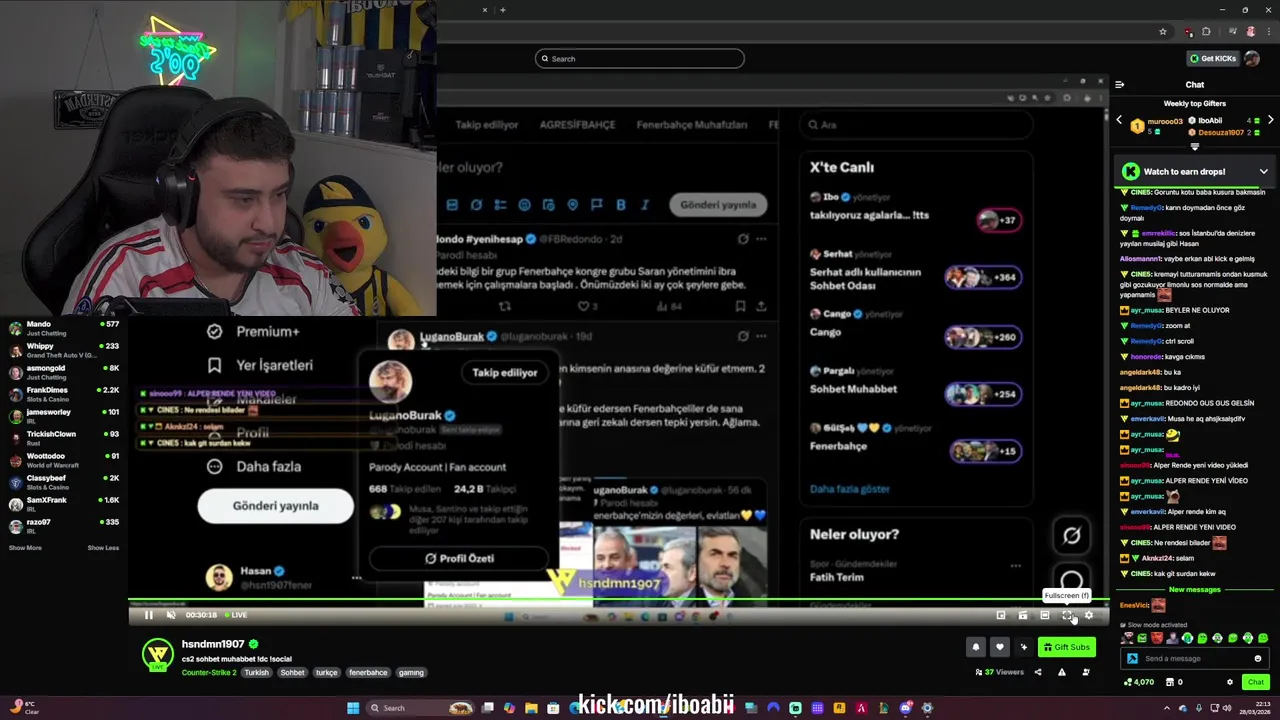Click the first quick emote above chat input
The image size is (1280, 720).
pos(1128,638)
